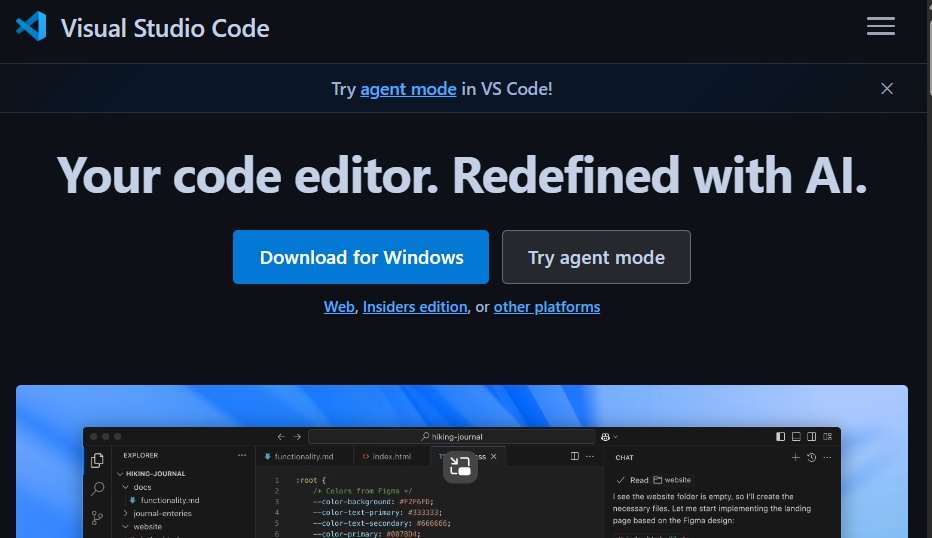932x538 pixels.
Task: Dismiss the agent mode announcement banner
Action: 887,89
